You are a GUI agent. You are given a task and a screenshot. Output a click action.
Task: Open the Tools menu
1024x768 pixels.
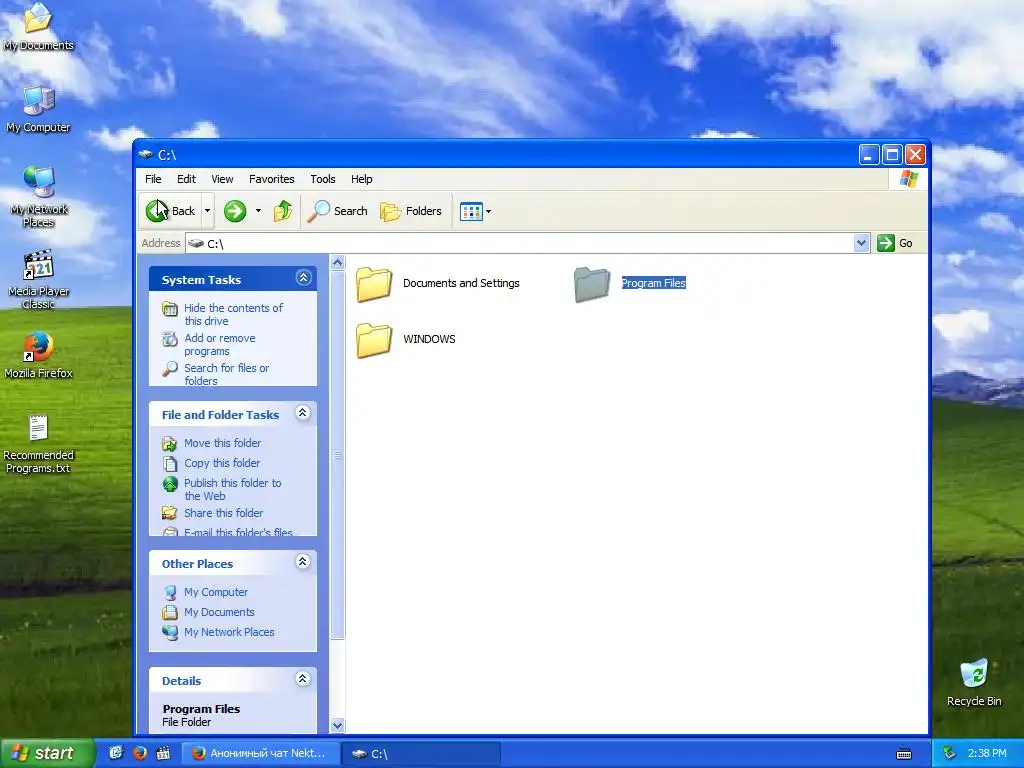tap(323, 179)
